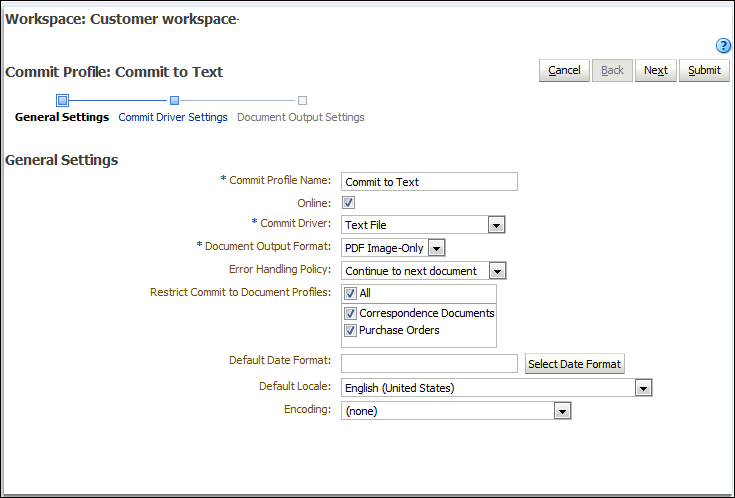Submit the commit profile
735x498 pixels.
point(704,71)
